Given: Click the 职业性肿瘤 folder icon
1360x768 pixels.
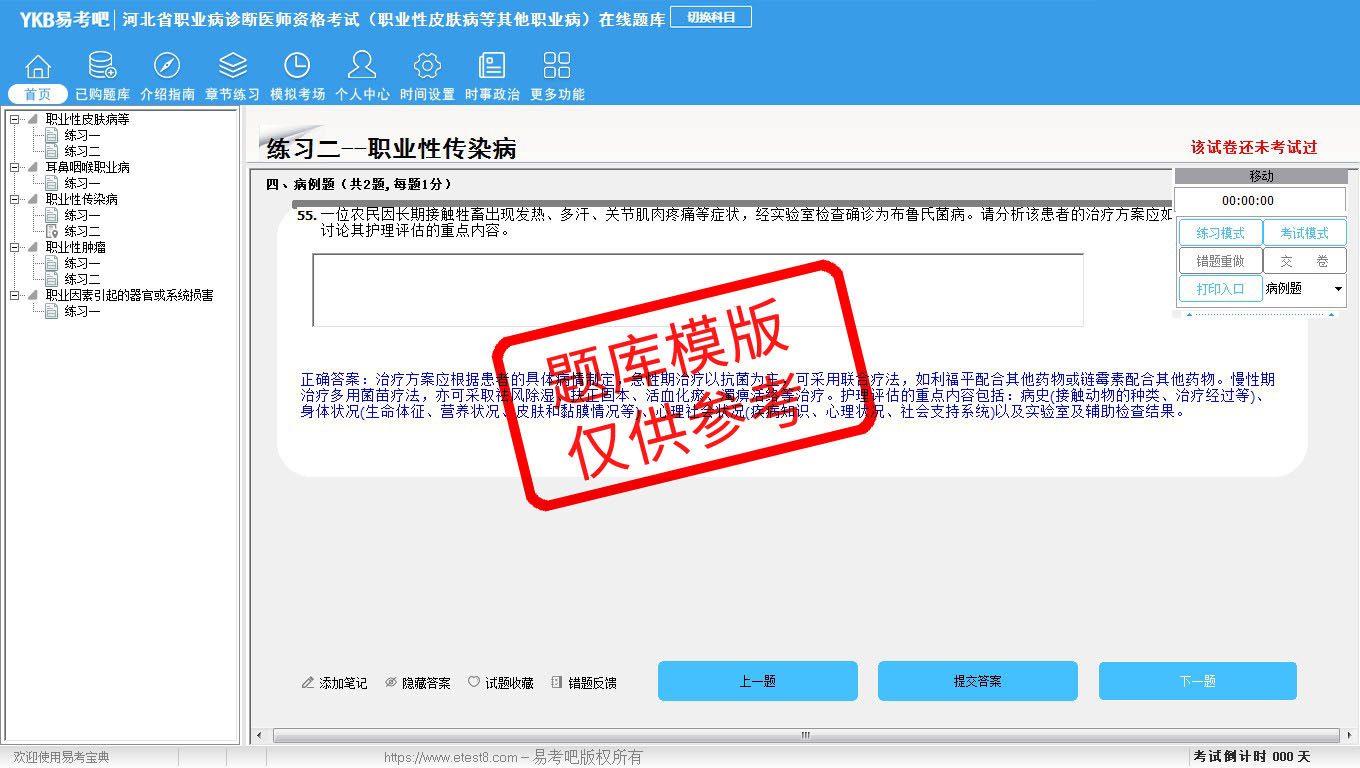Looking at the screenshot, I should 33,247.
